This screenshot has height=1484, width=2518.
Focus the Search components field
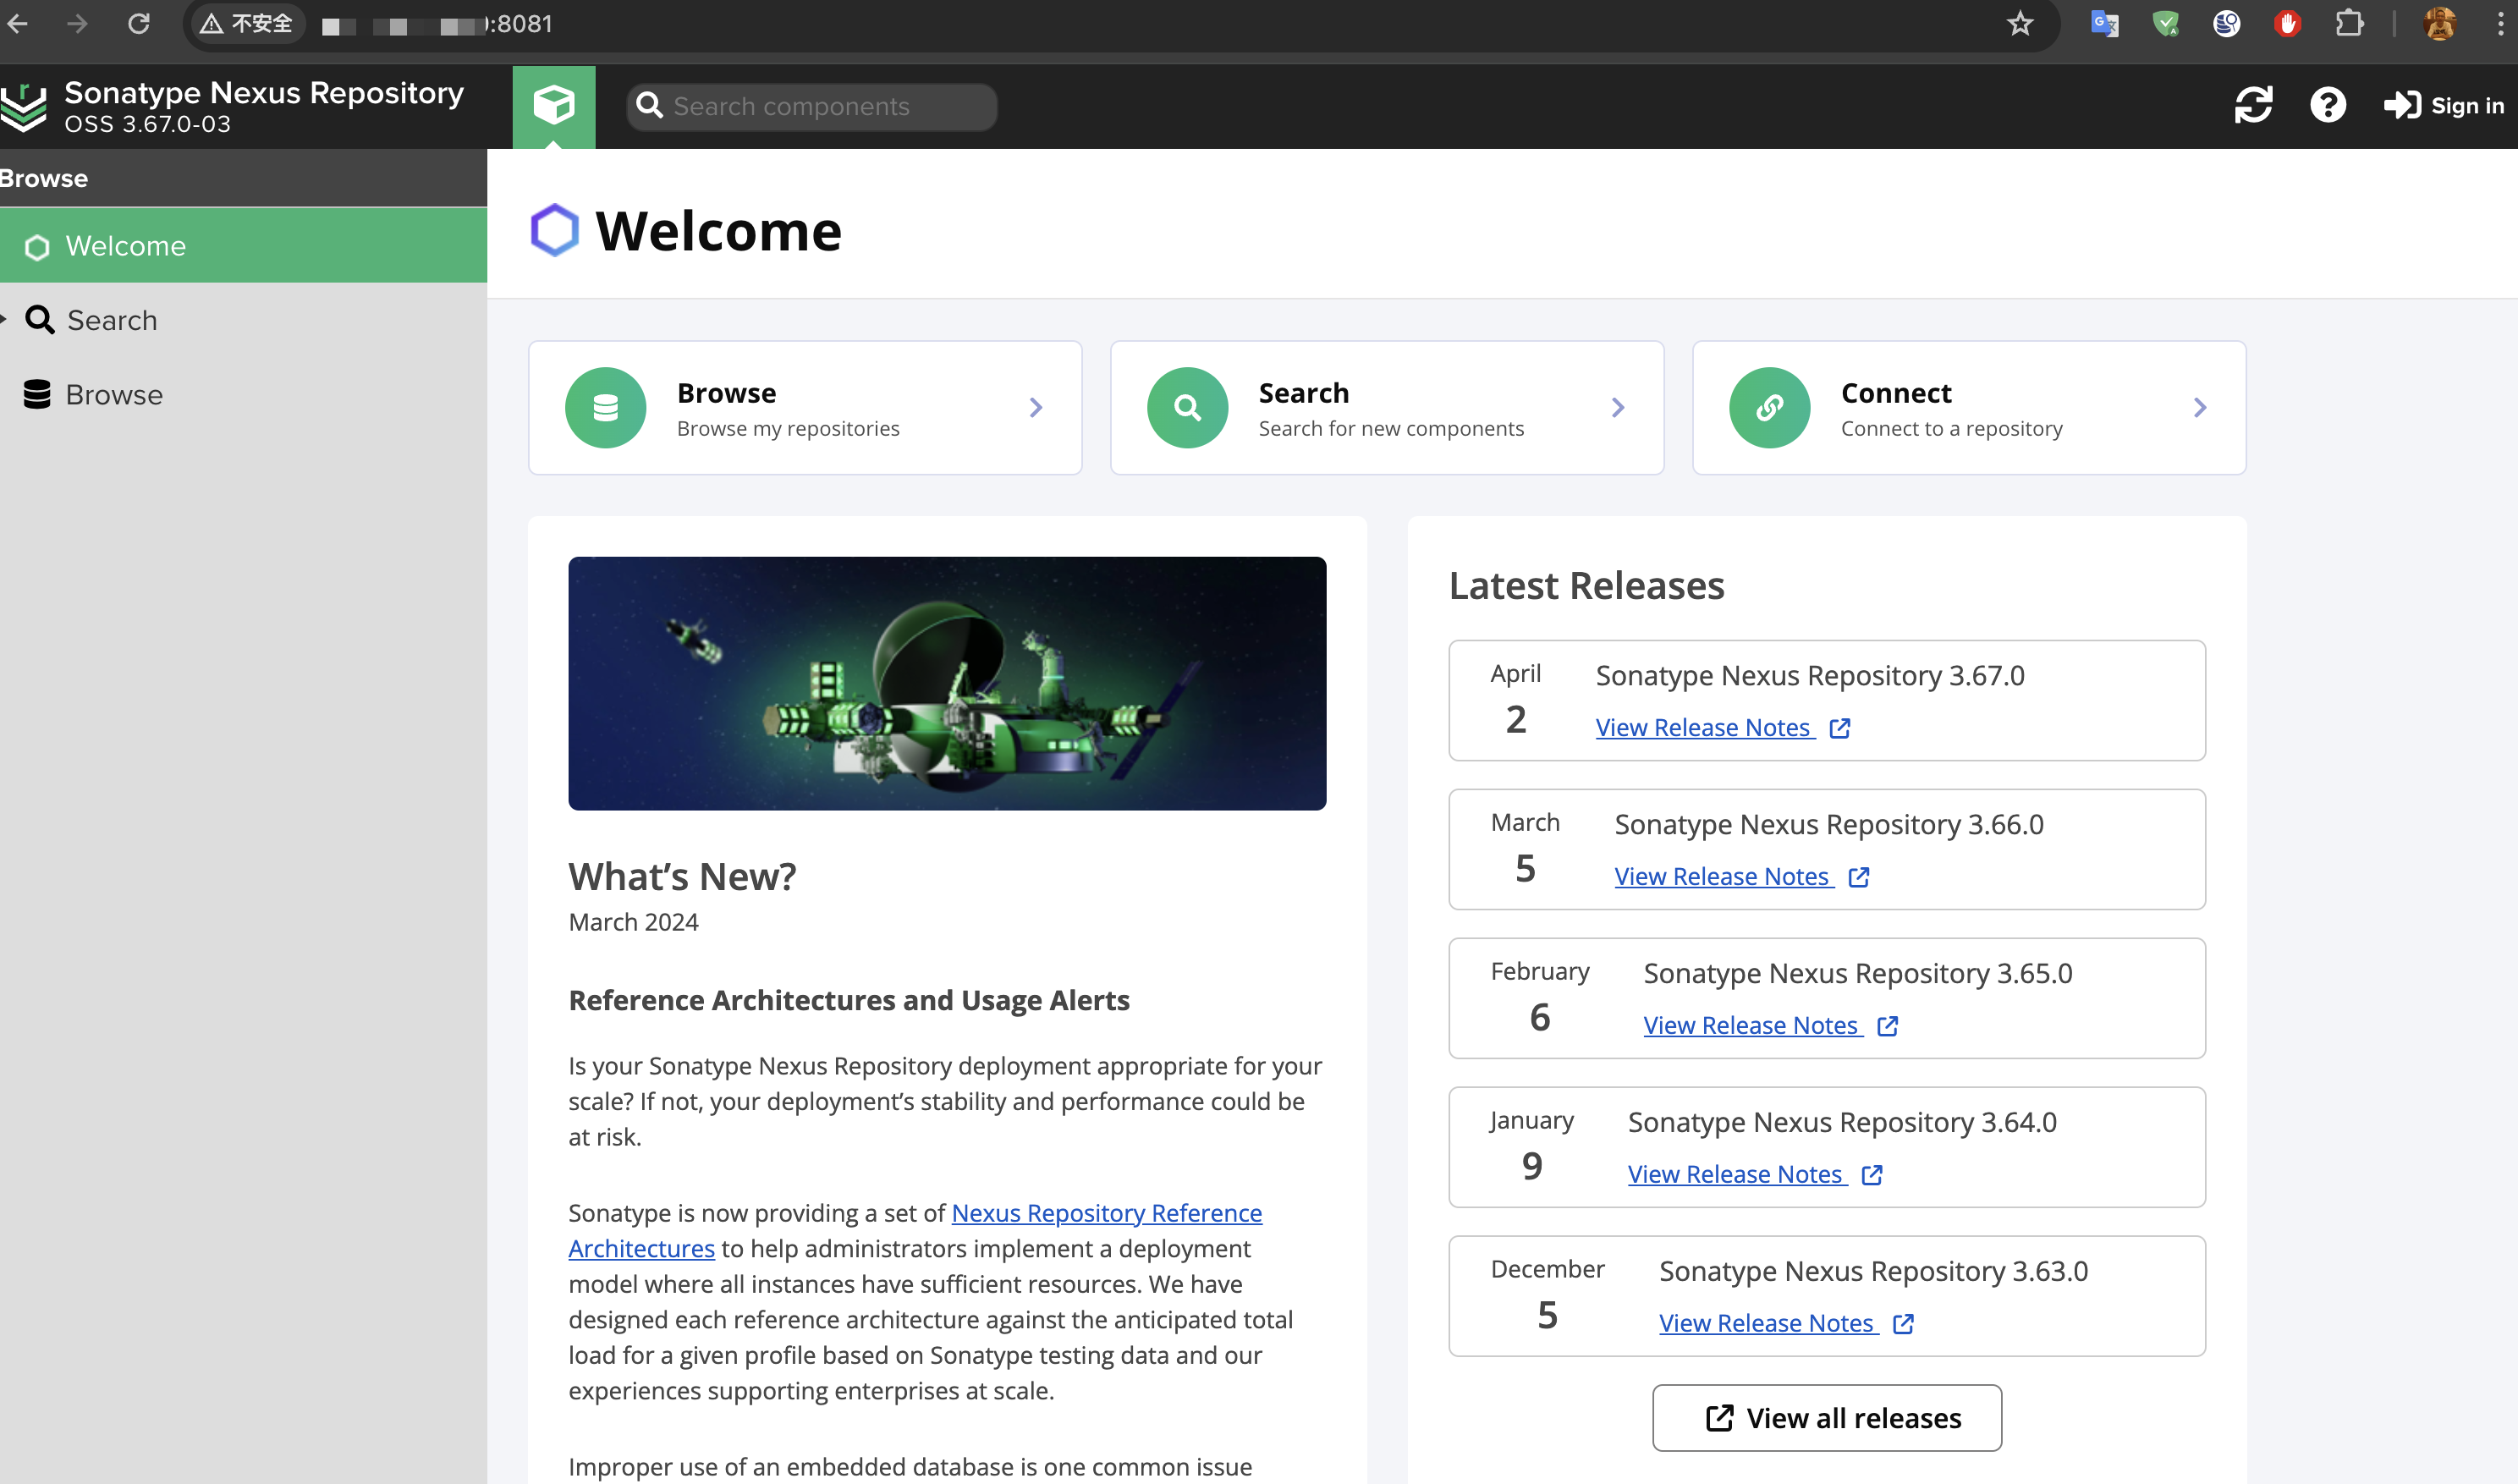(x=812, y=107)
